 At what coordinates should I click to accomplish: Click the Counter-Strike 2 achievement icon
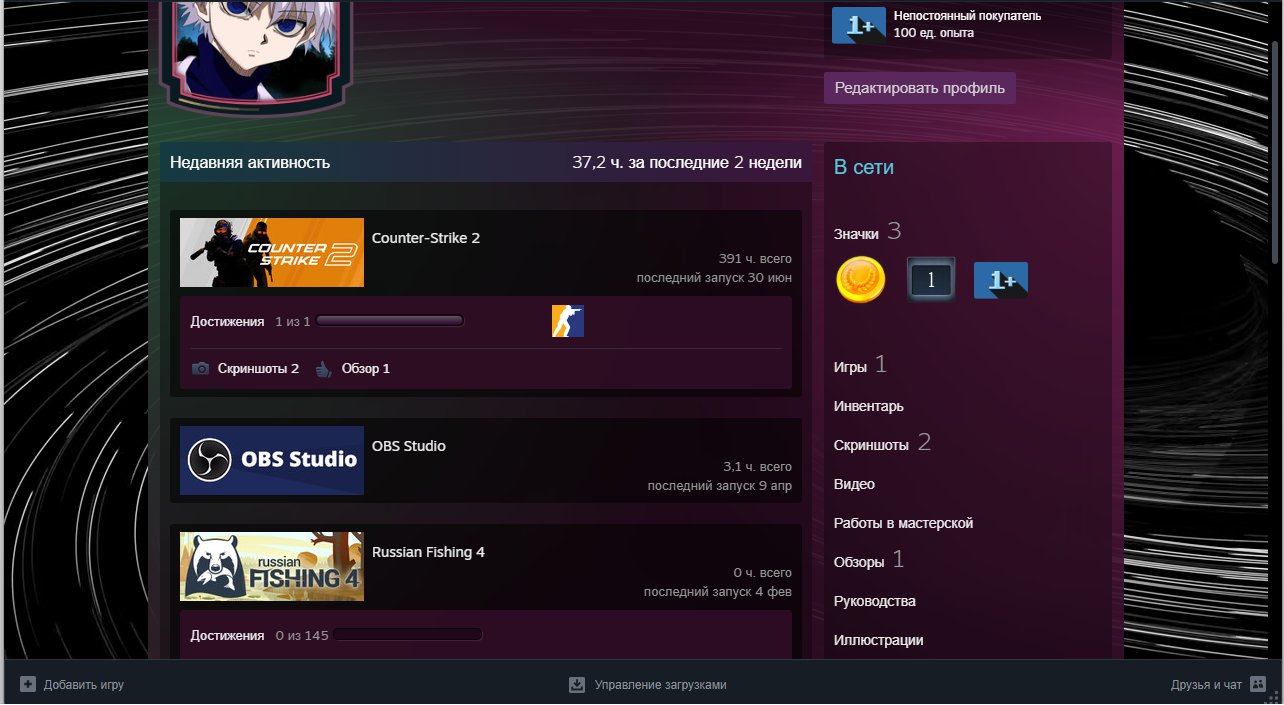pos(568,321)
